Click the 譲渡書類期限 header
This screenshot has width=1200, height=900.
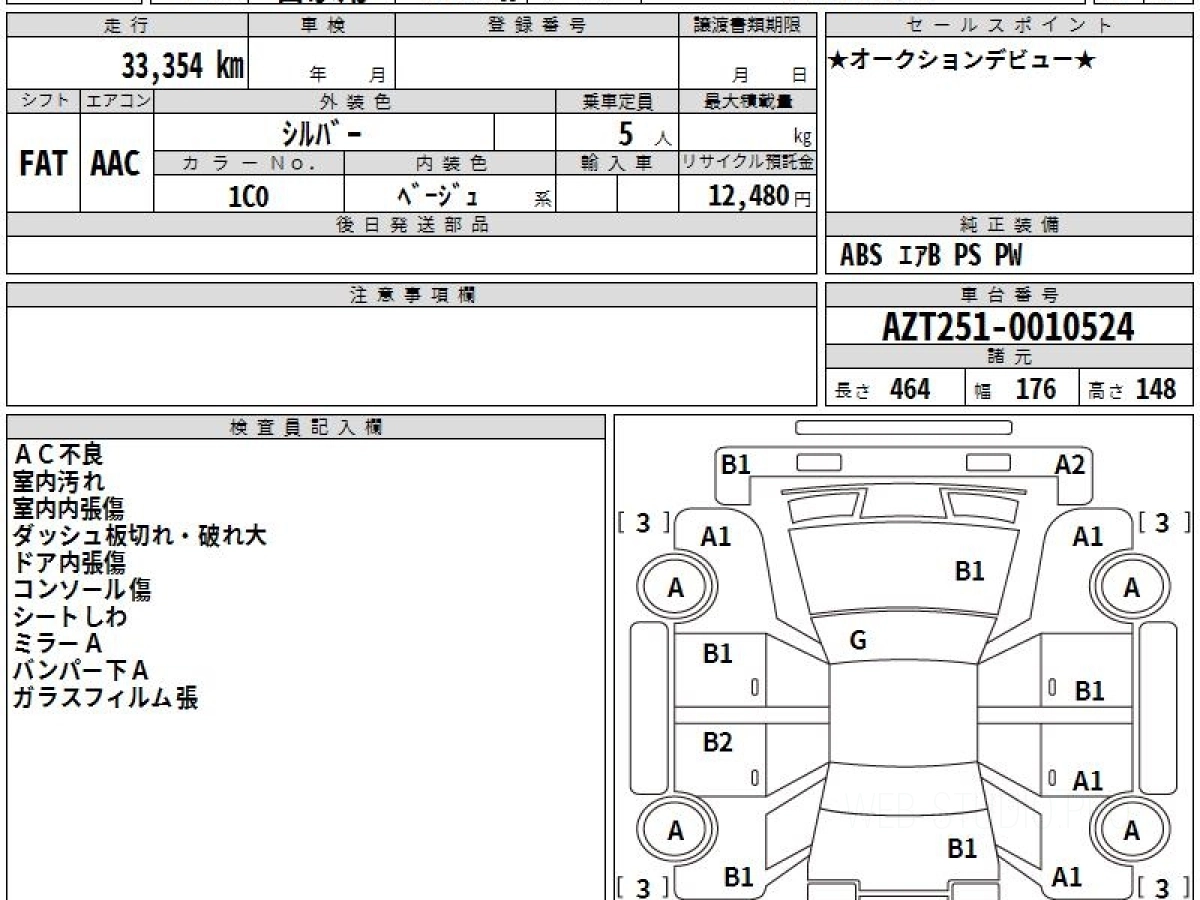(x=747, y=26)
